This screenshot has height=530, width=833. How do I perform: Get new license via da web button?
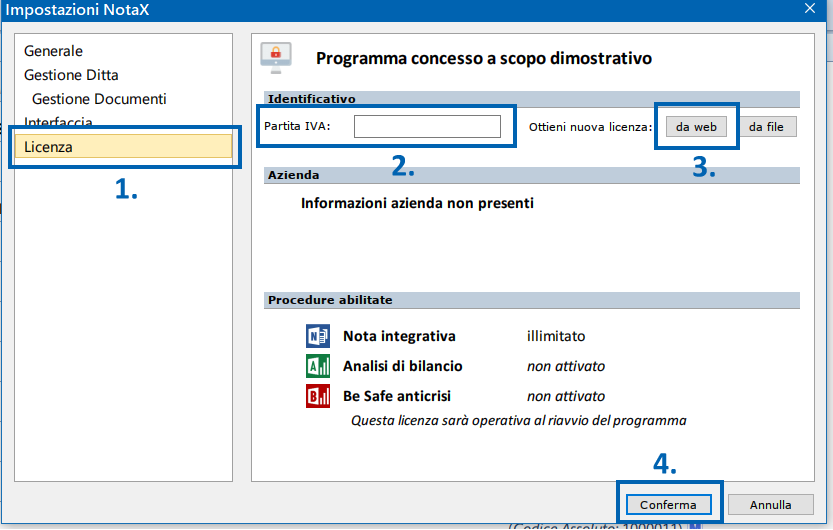[x=696, y=127]
